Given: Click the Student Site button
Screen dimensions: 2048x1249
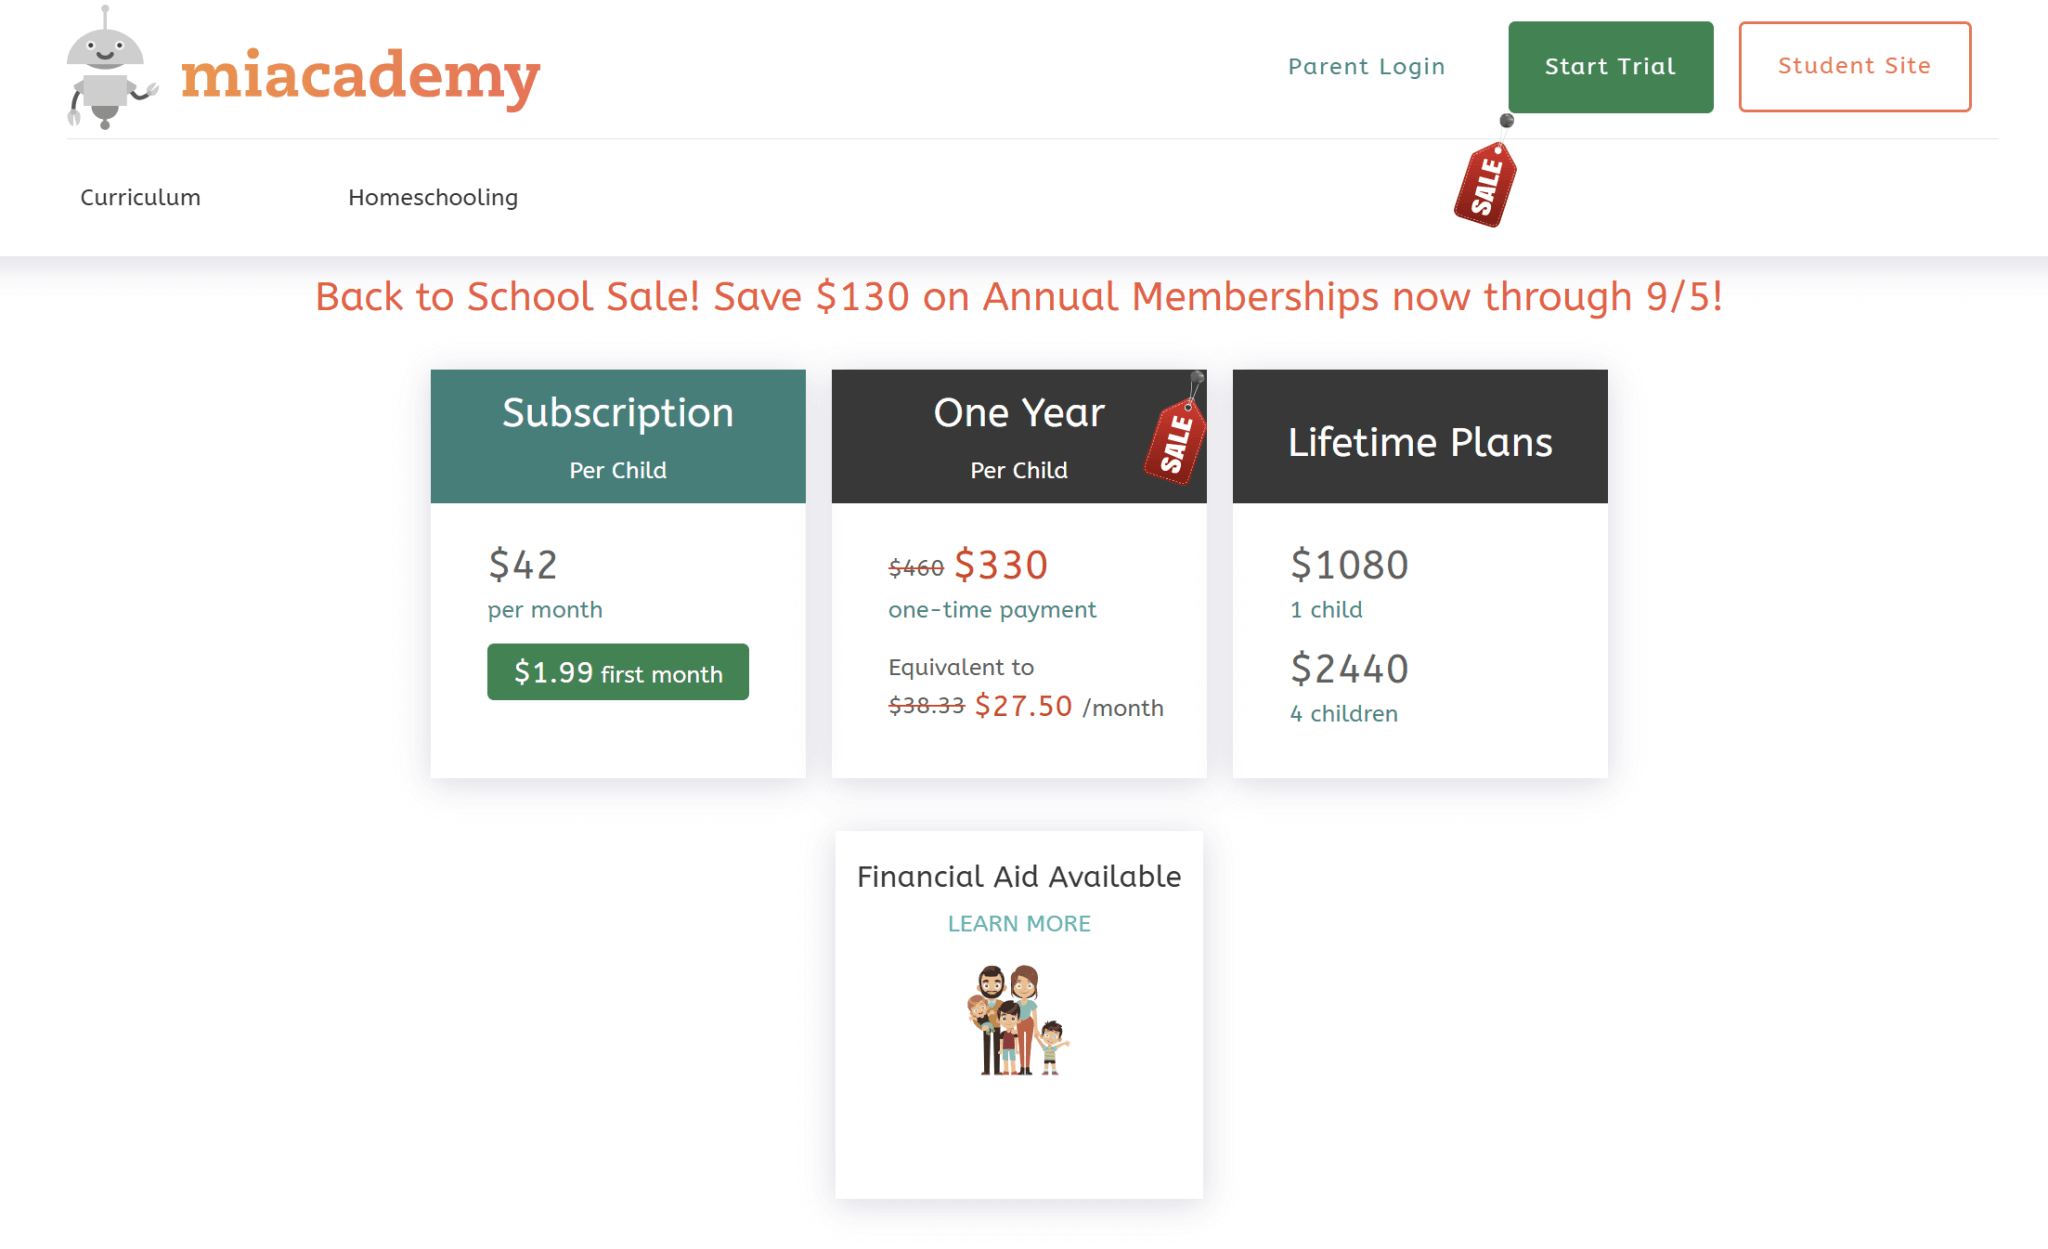Looking at the screenshot, I should [1854, 65].
